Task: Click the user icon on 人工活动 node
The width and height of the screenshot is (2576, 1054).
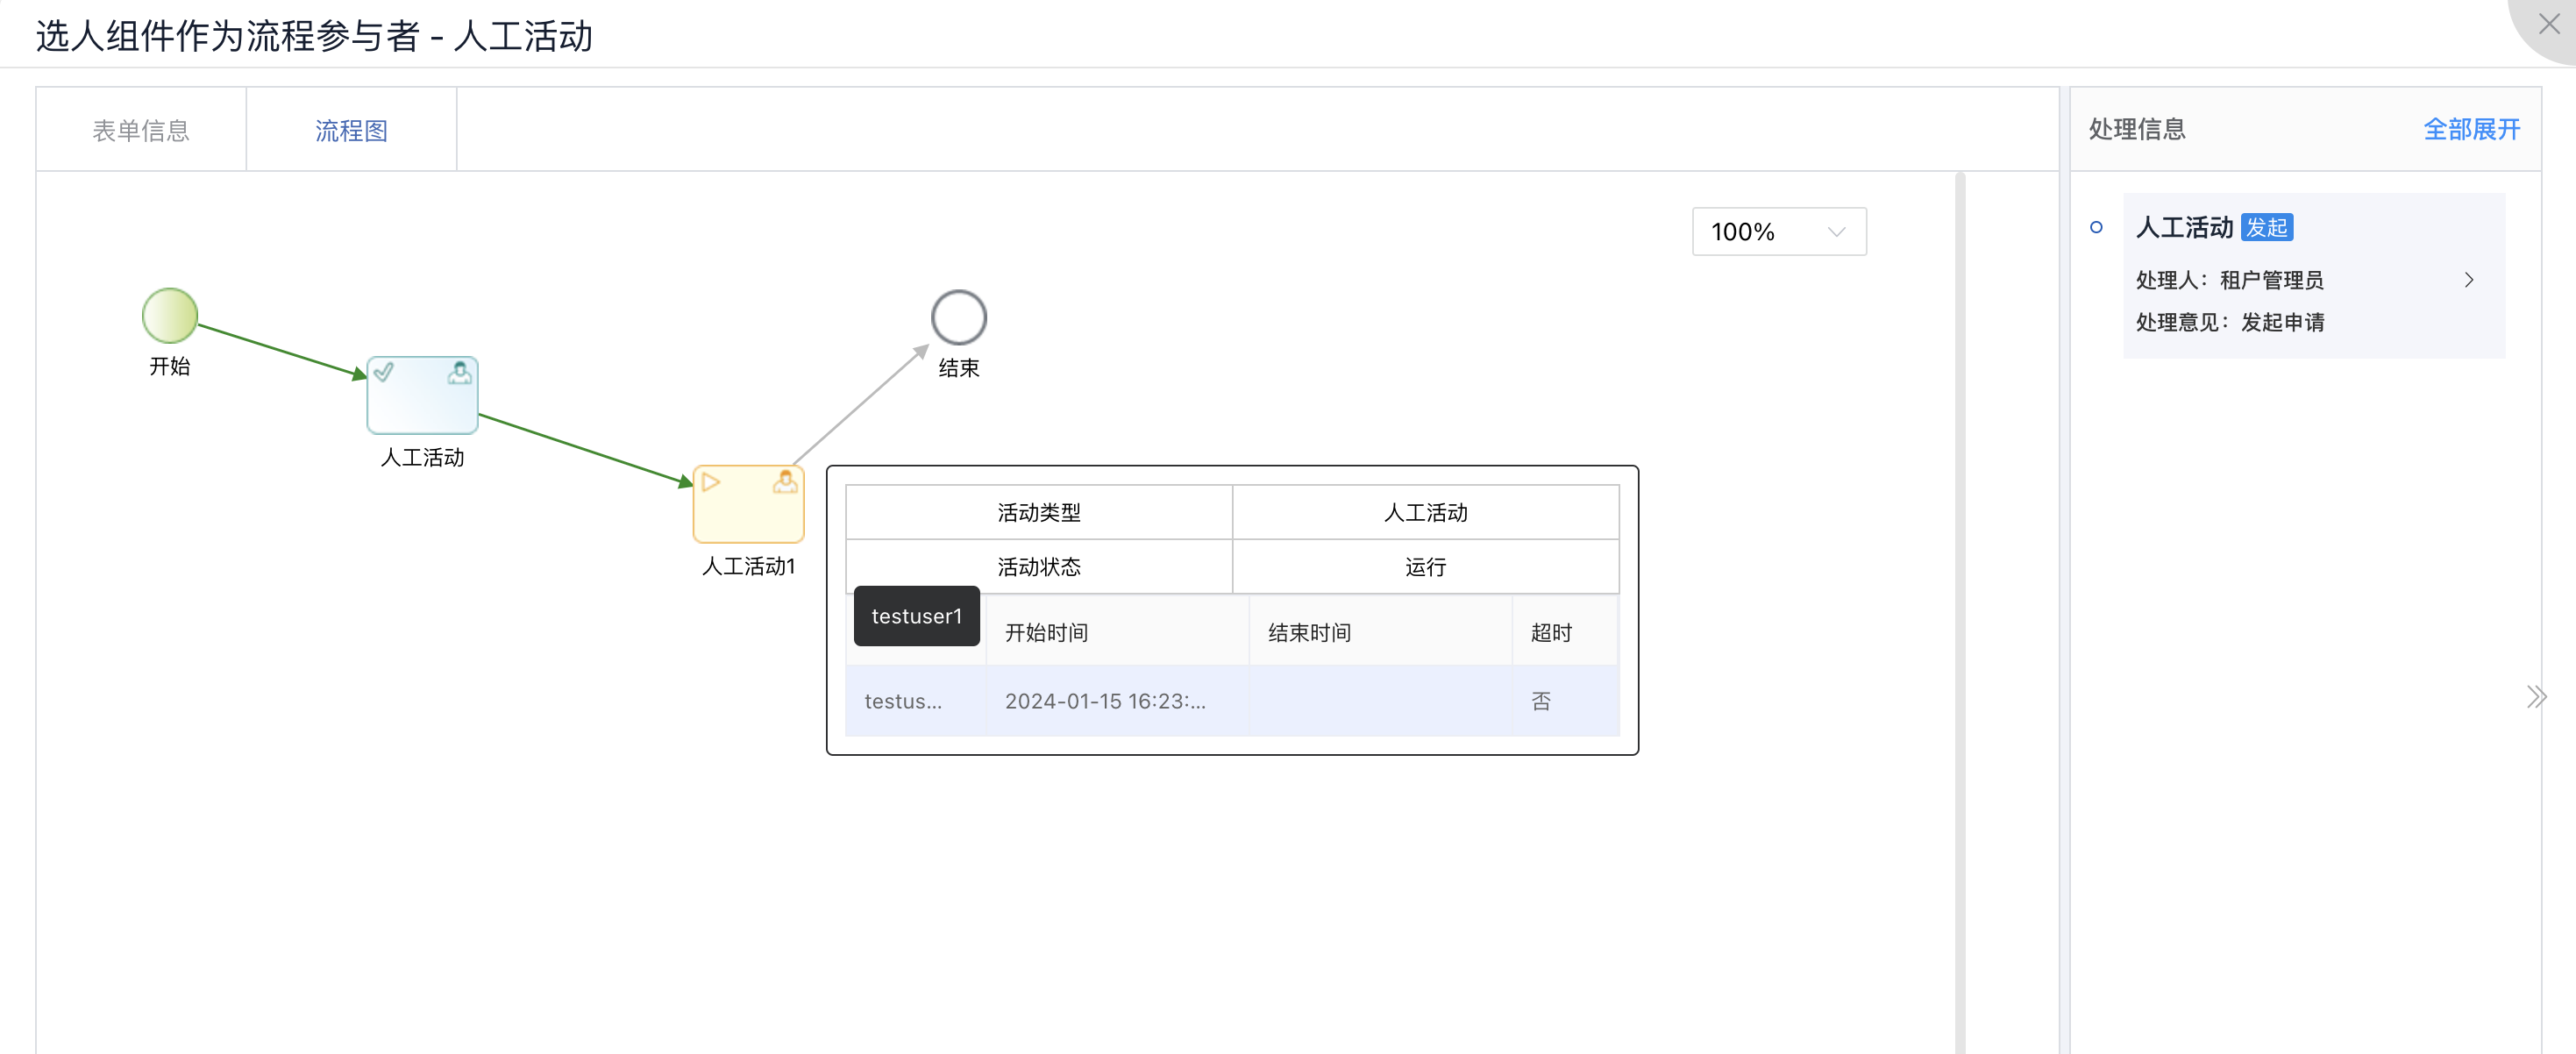Action: click(459, 373)
